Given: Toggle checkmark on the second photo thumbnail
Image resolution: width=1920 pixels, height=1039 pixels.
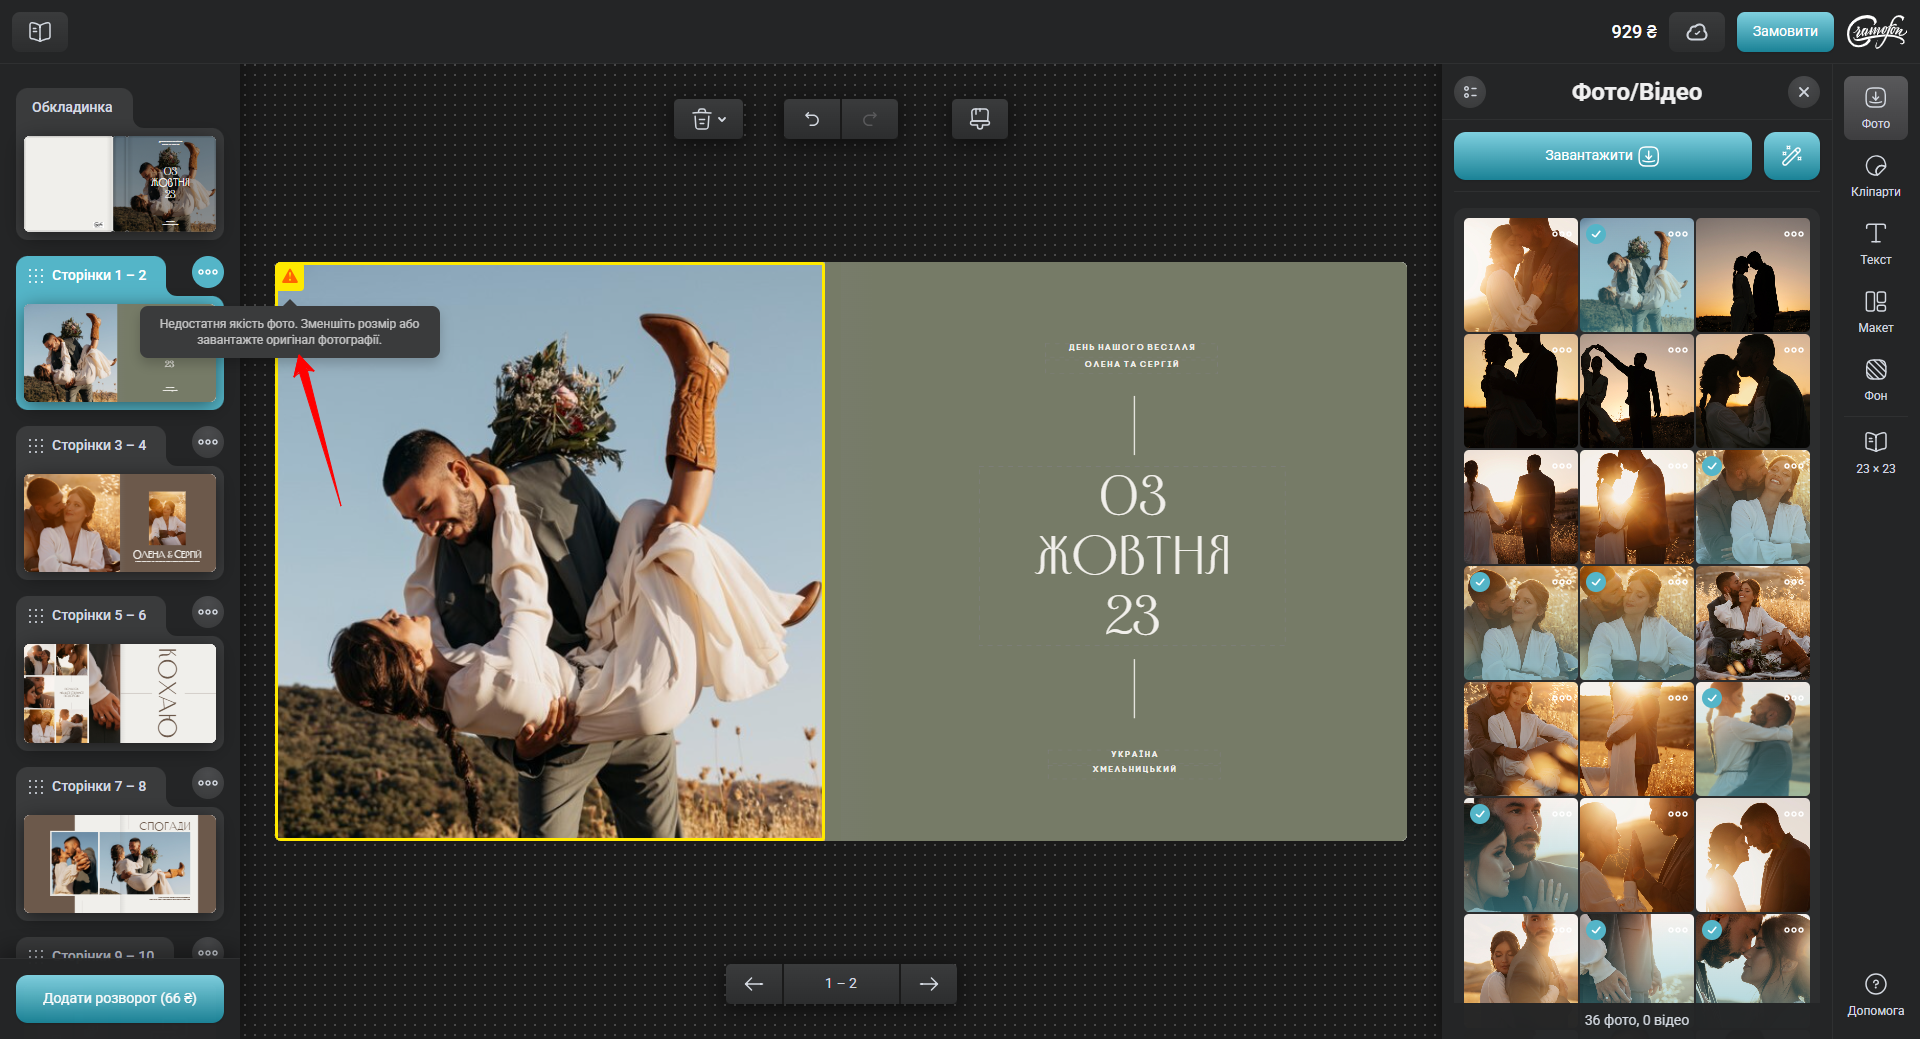Looking at the screenshot, I should coord(1596,234).
